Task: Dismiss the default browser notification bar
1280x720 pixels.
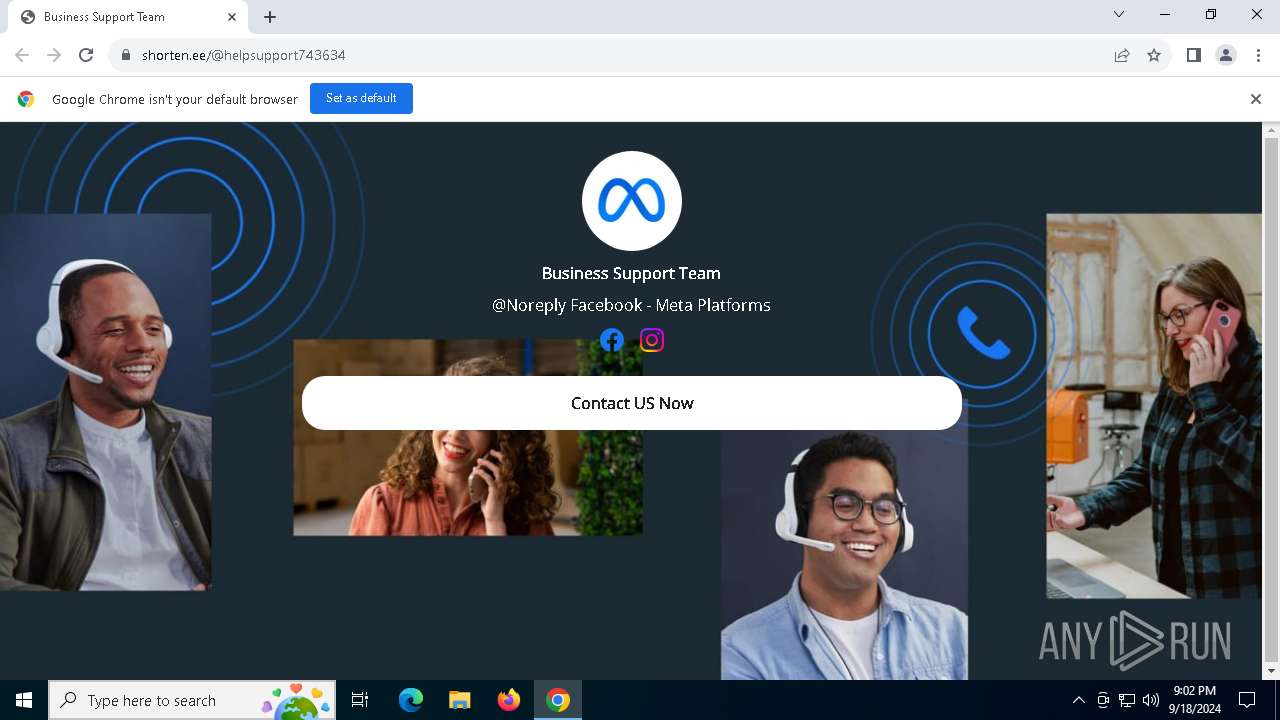Action: point(1256,99)
